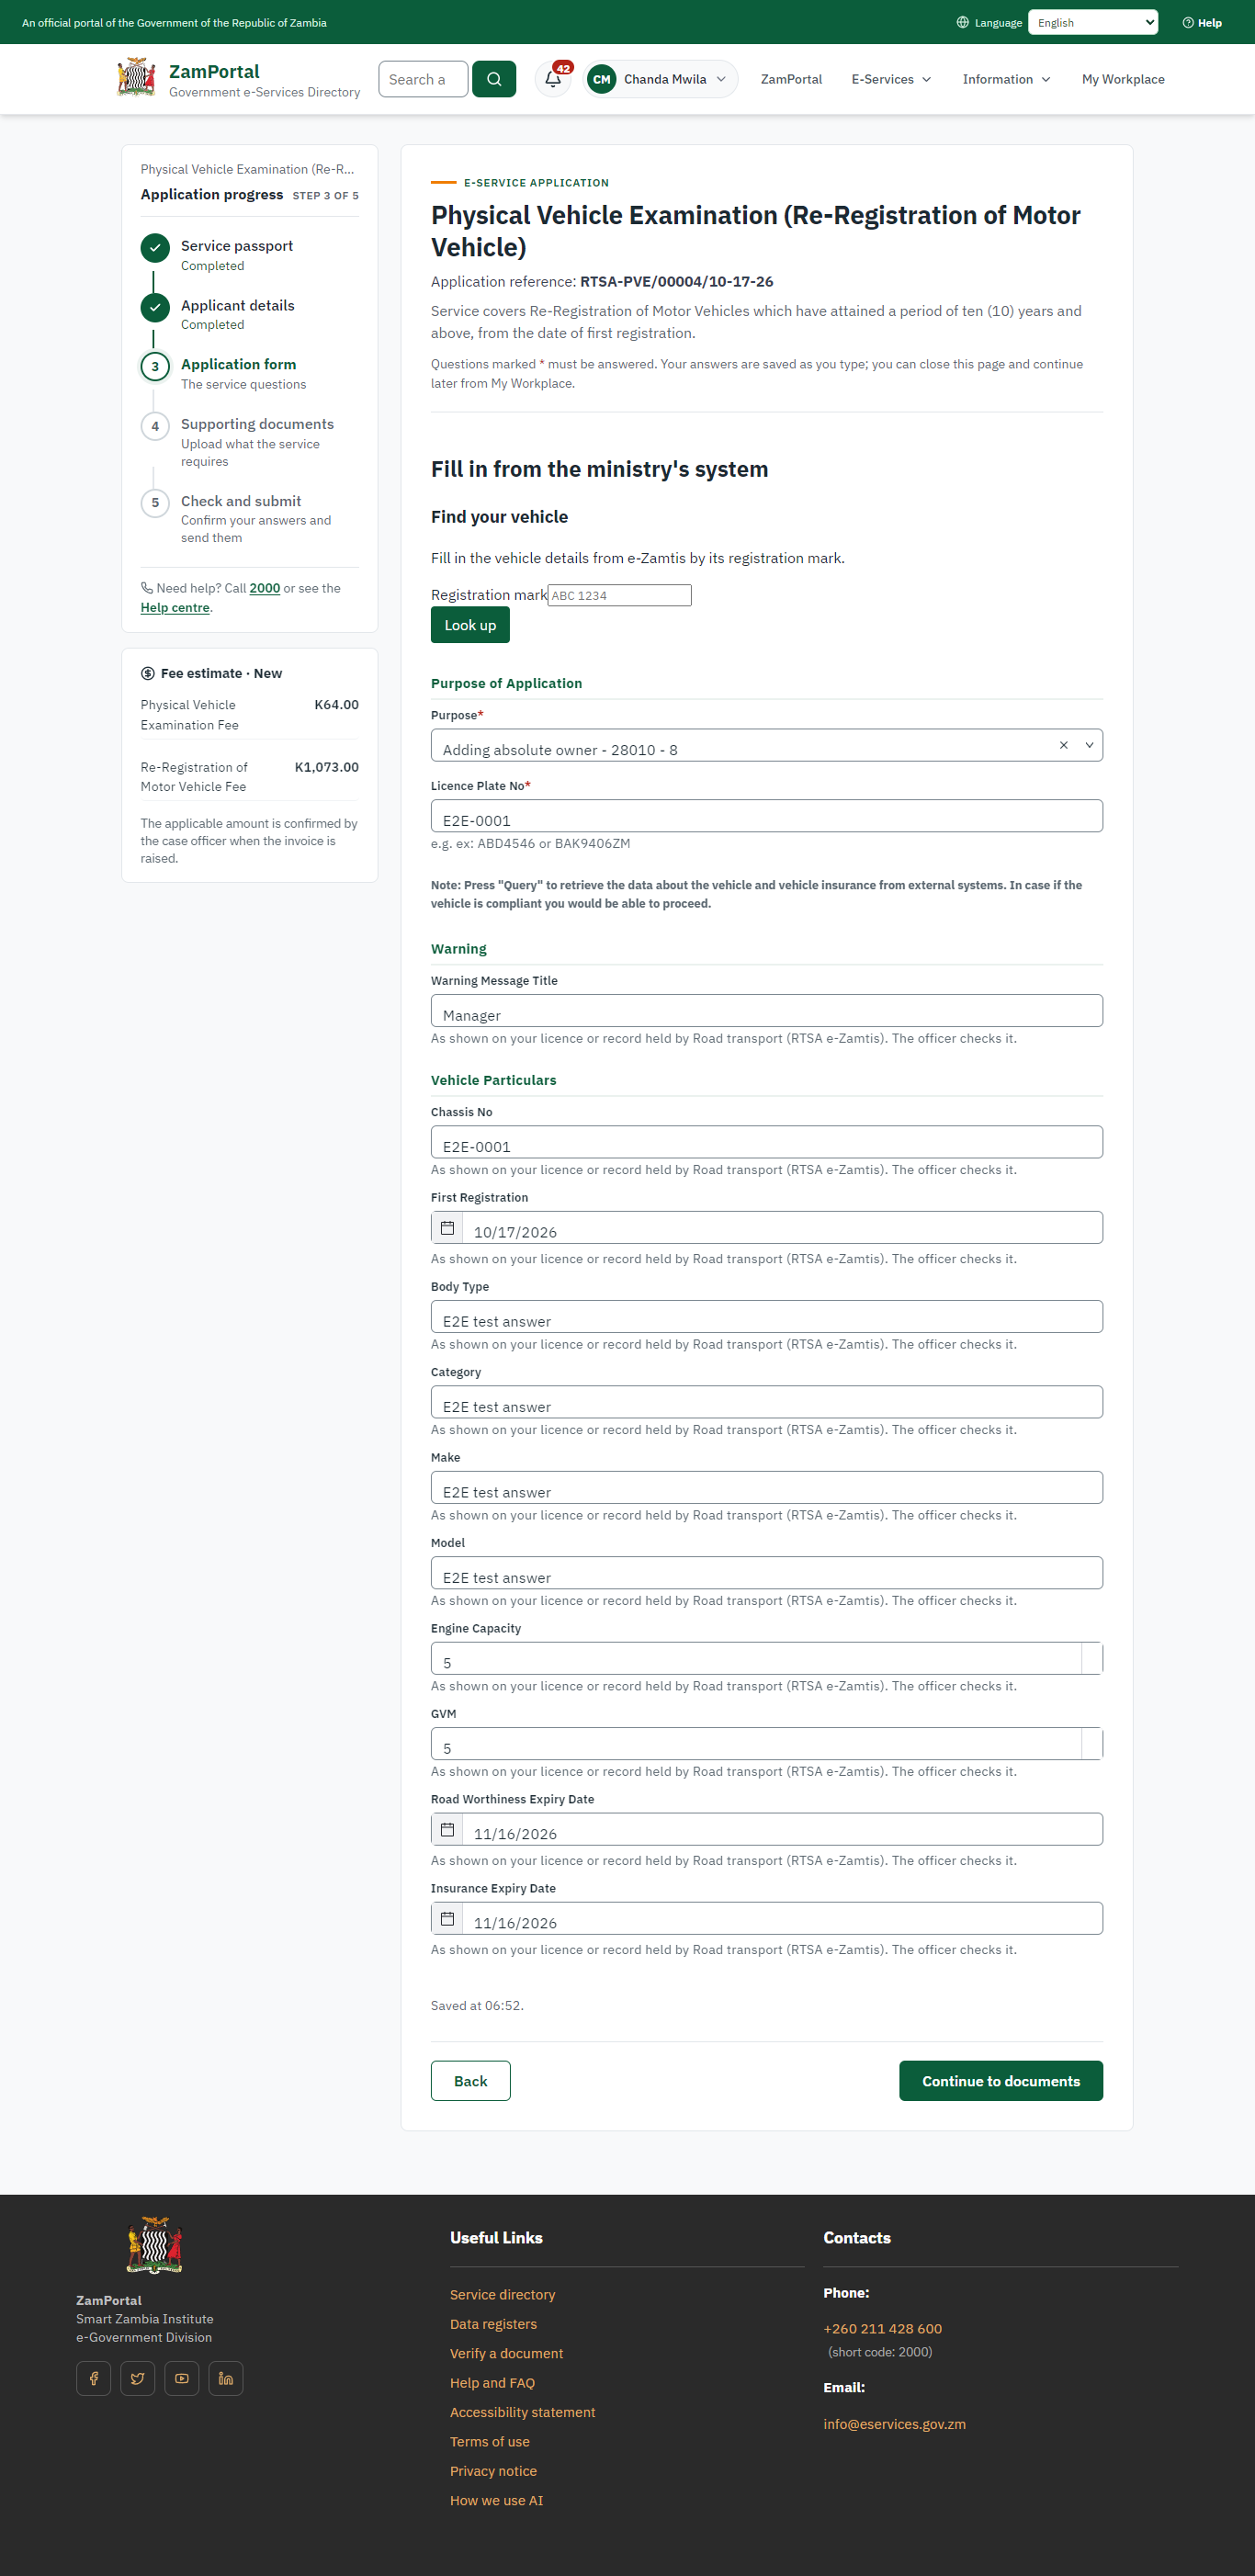Open the How we use AI link
This screenshot has height=2576, width=1255.
tap(496, 2500)
